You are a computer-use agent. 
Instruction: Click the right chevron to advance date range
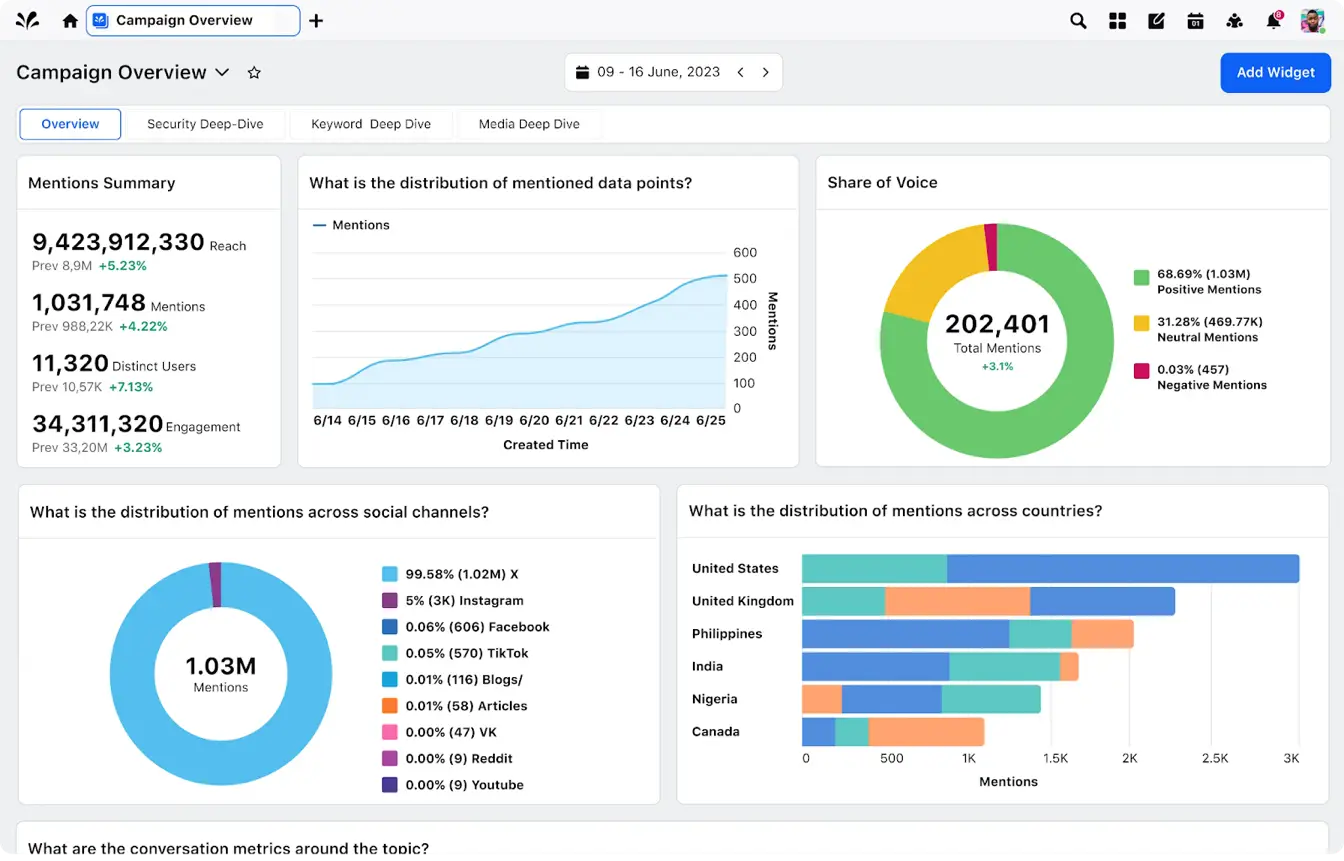765,71
